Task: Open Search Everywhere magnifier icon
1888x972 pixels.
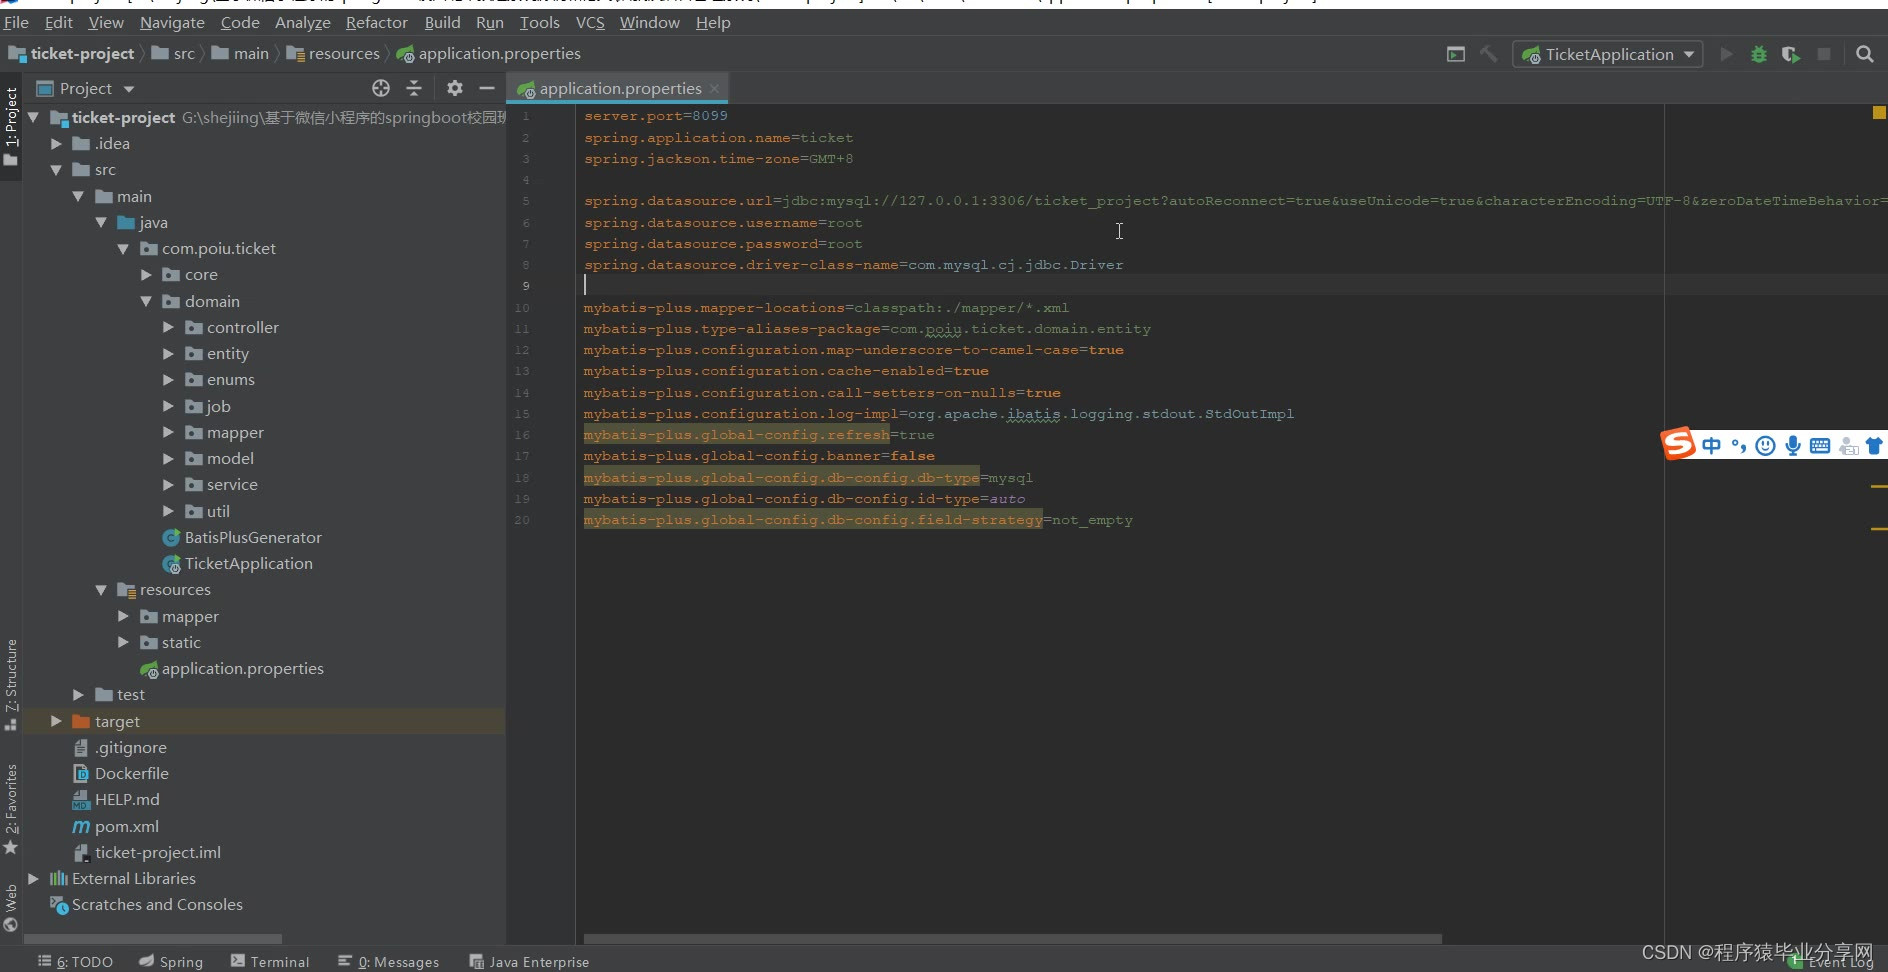Action: [x=1865, y=54]
